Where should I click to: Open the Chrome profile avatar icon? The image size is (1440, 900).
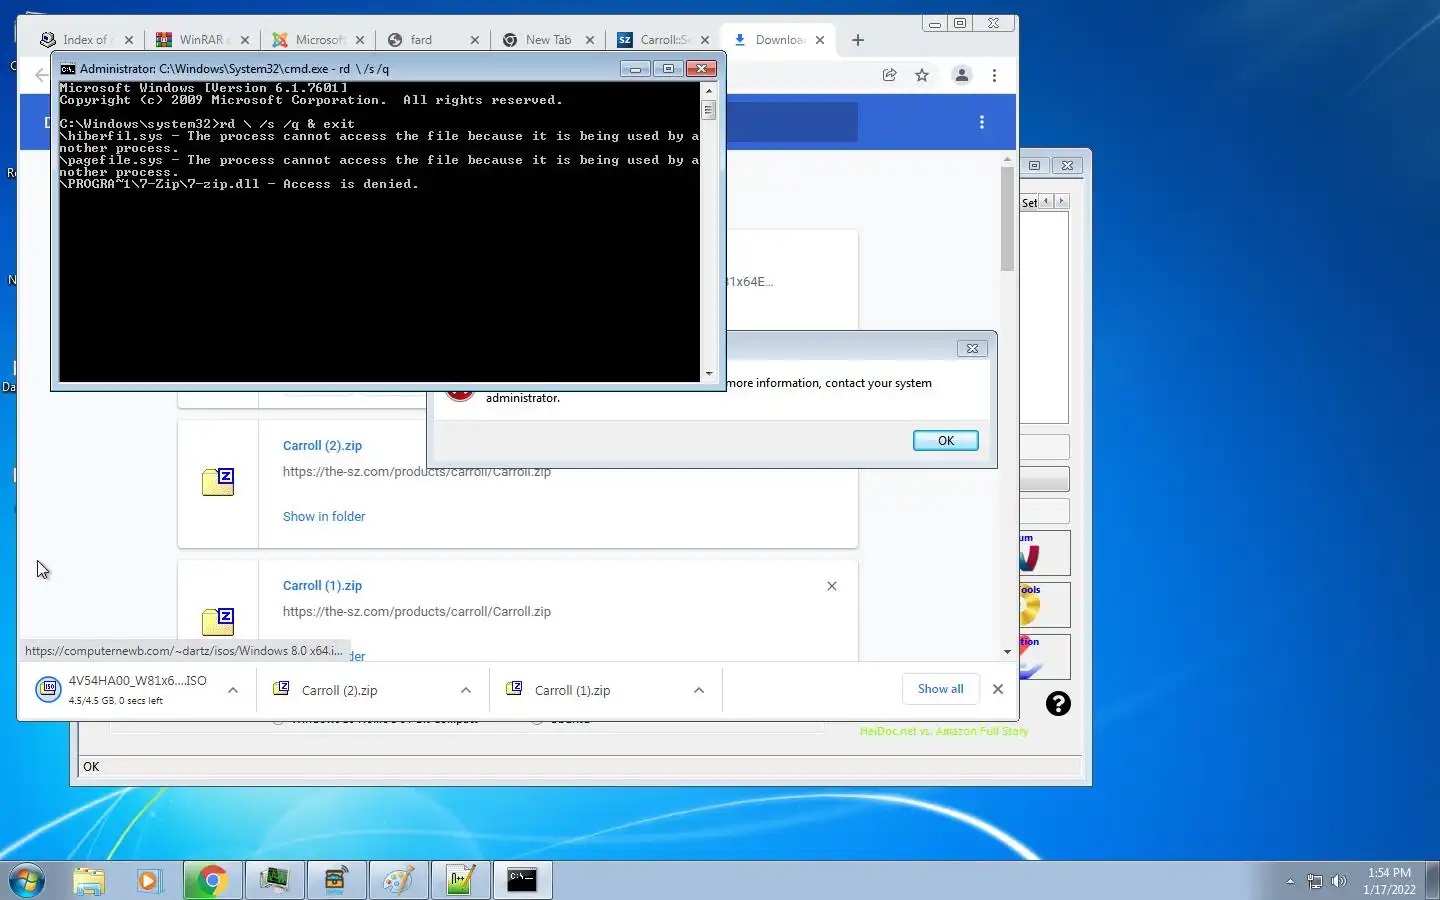pos(962,75)
